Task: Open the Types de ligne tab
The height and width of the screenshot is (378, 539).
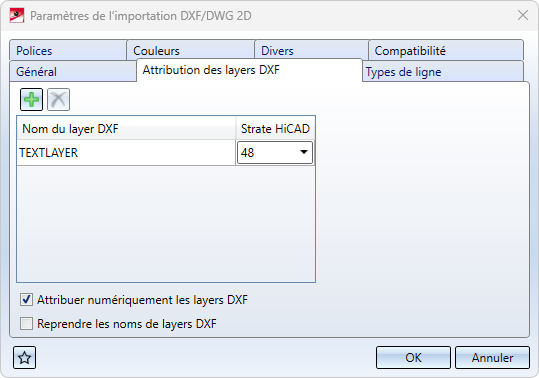Action: tap(443, 71)
